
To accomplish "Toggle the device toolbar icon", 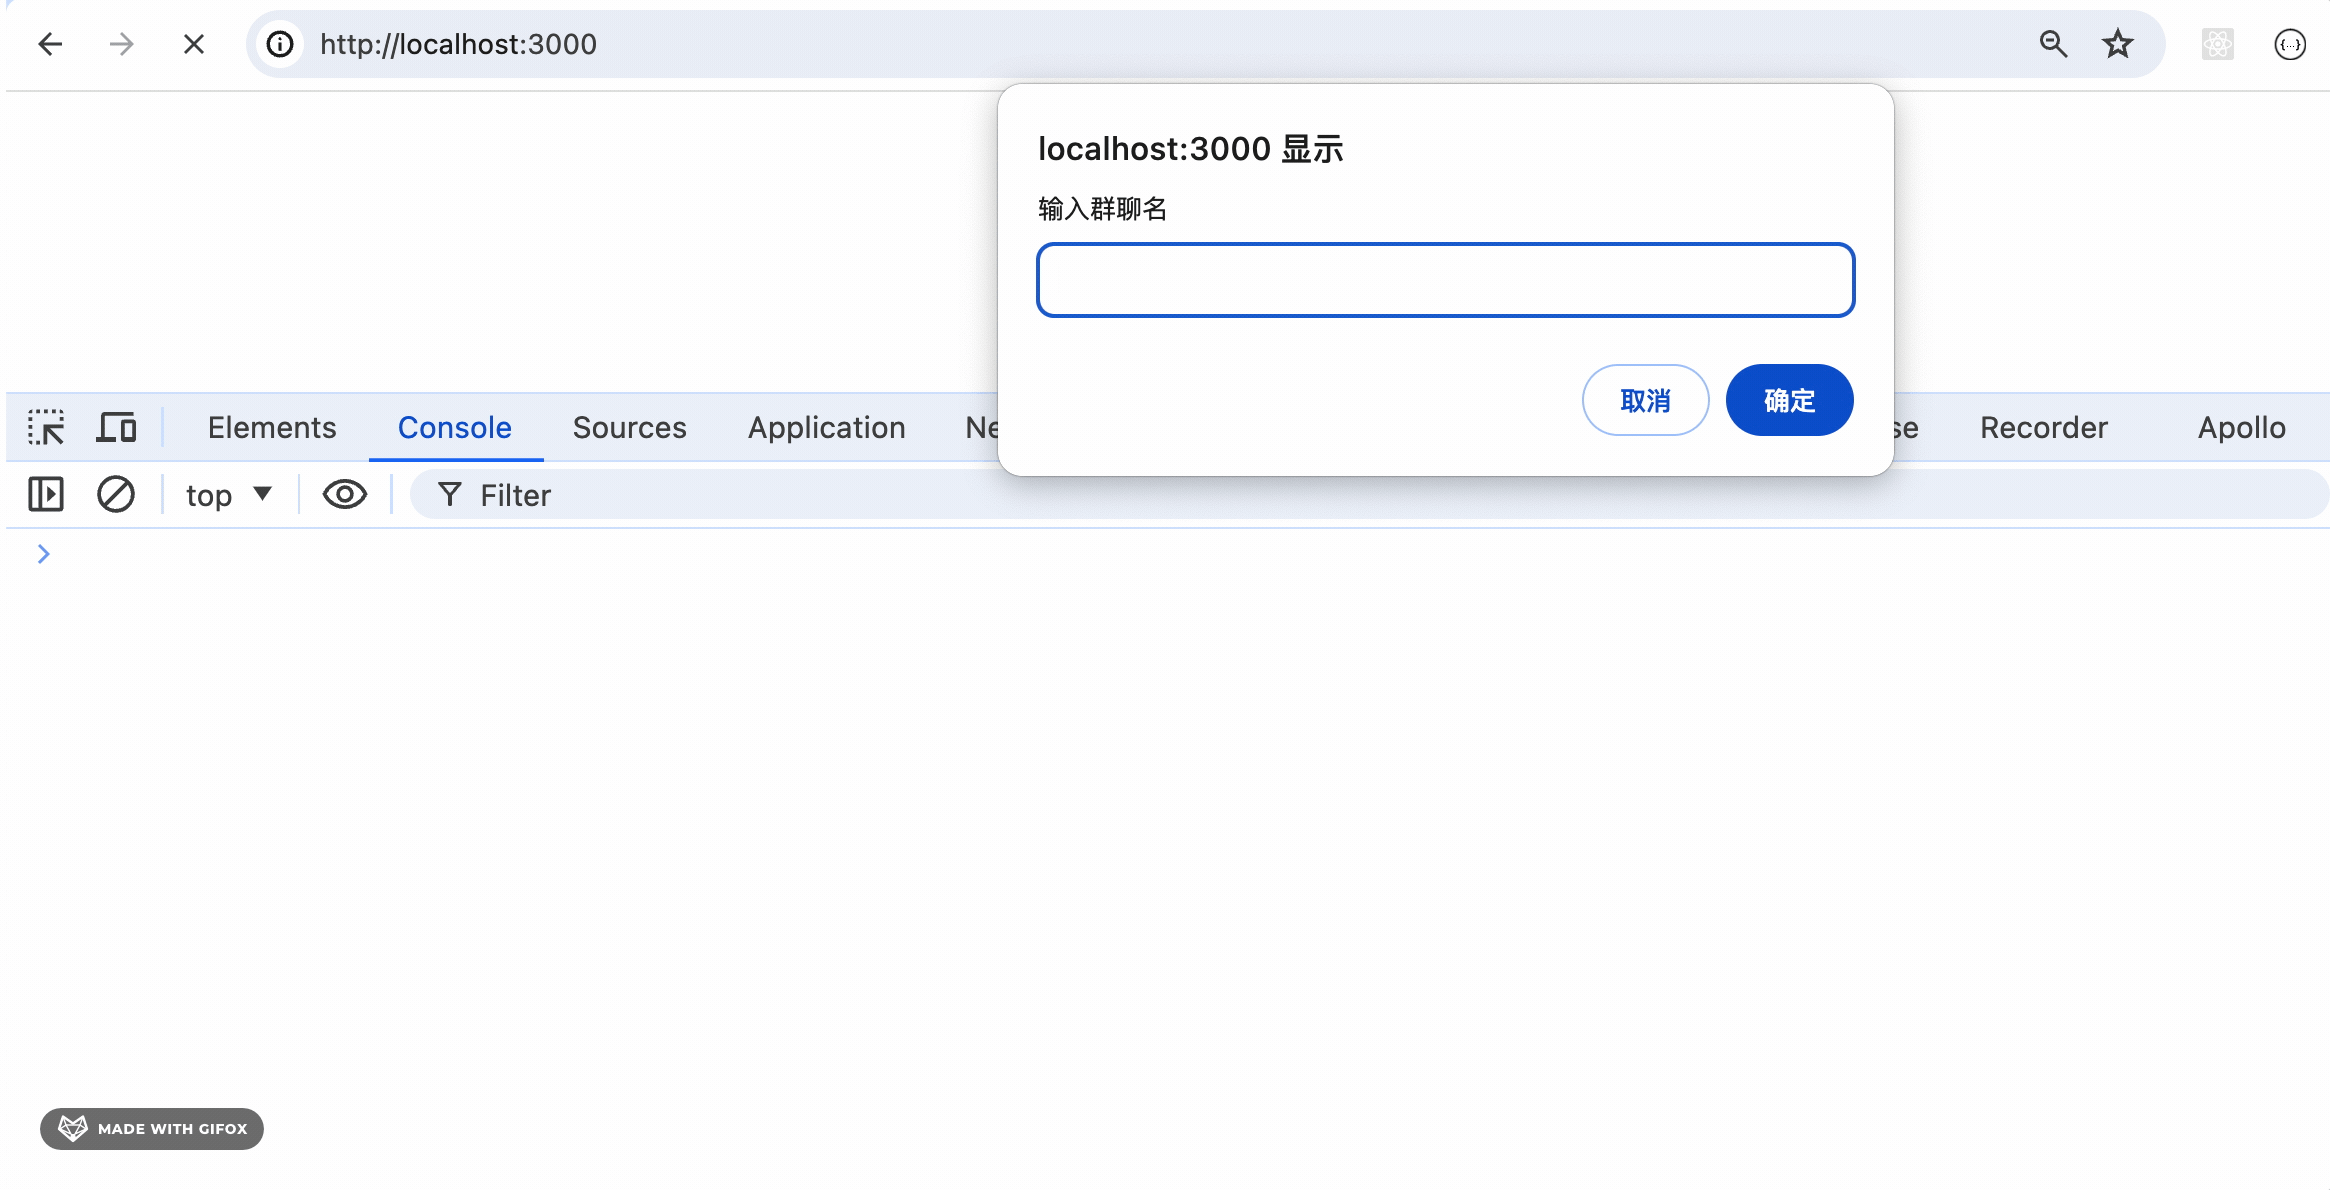I will click(116, 428).
